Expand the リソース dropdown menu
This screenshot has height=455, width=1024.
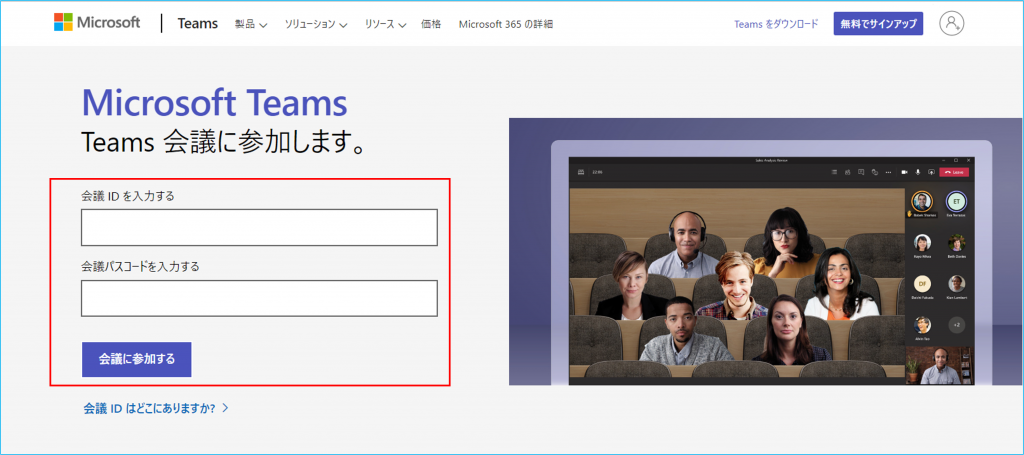click(385, 24)
